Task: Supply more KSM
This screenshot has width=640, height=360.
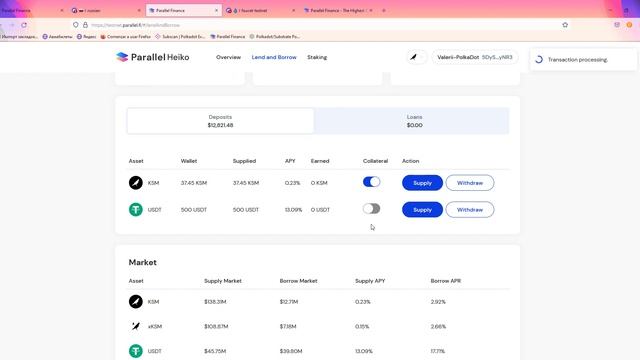Action: tap(422, 183)
